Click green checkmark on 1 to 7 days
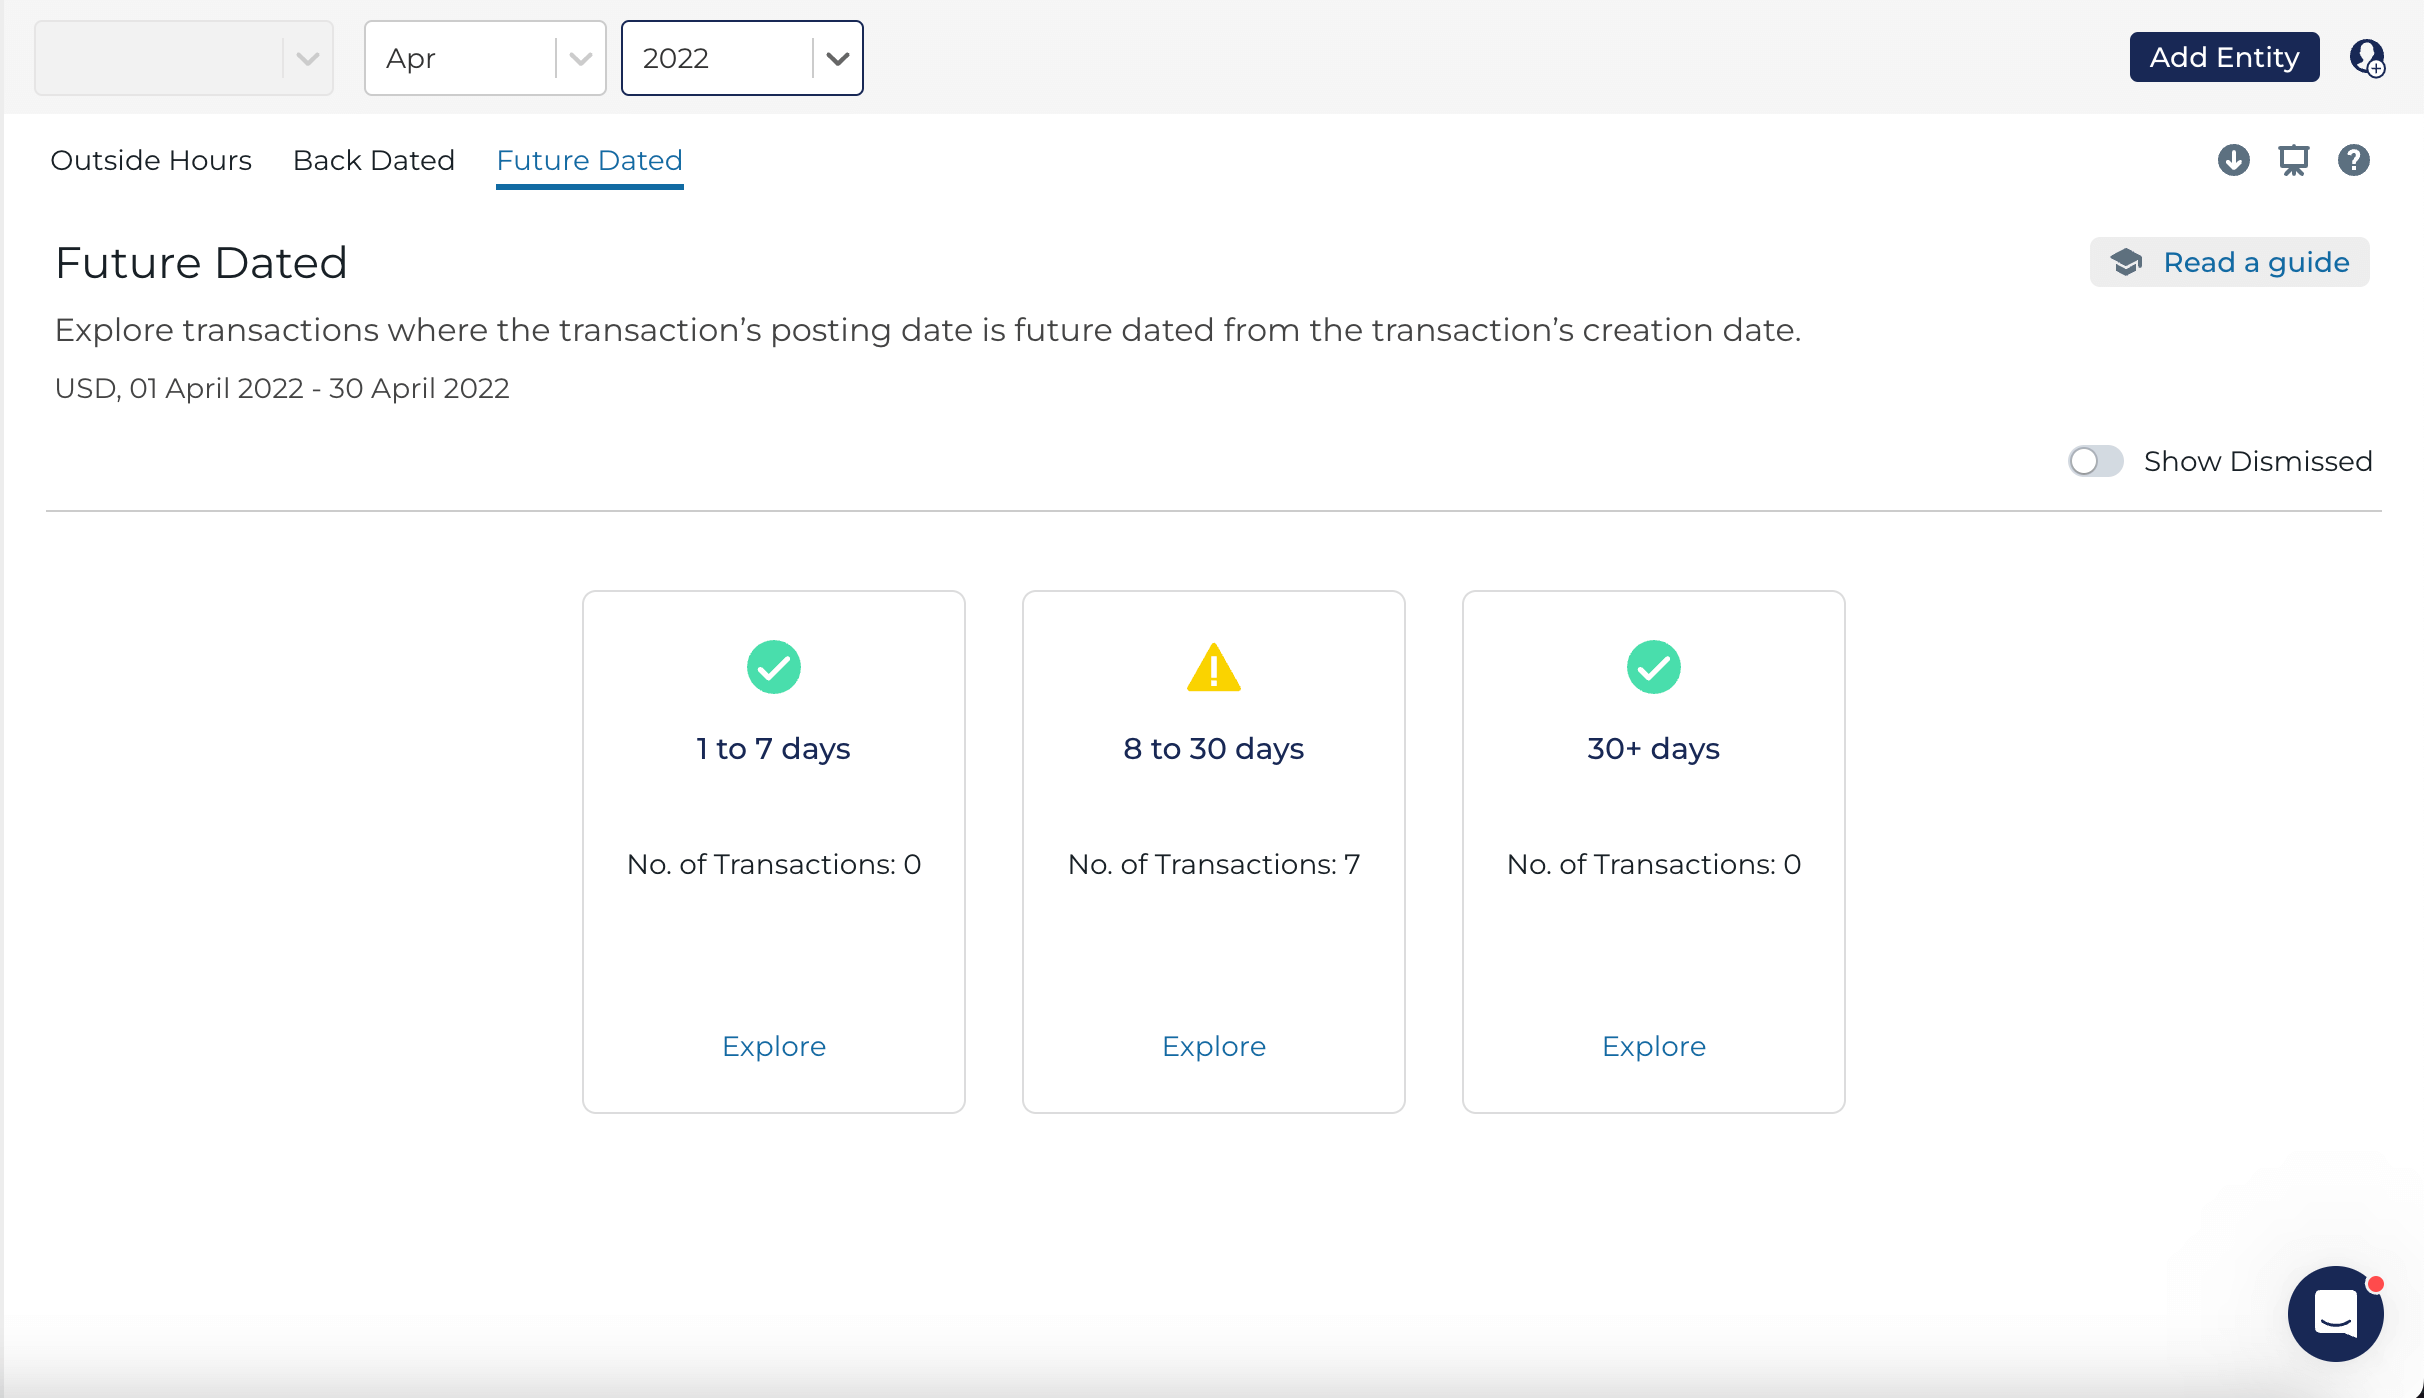 pyautogui.click(x=773, y=667)
